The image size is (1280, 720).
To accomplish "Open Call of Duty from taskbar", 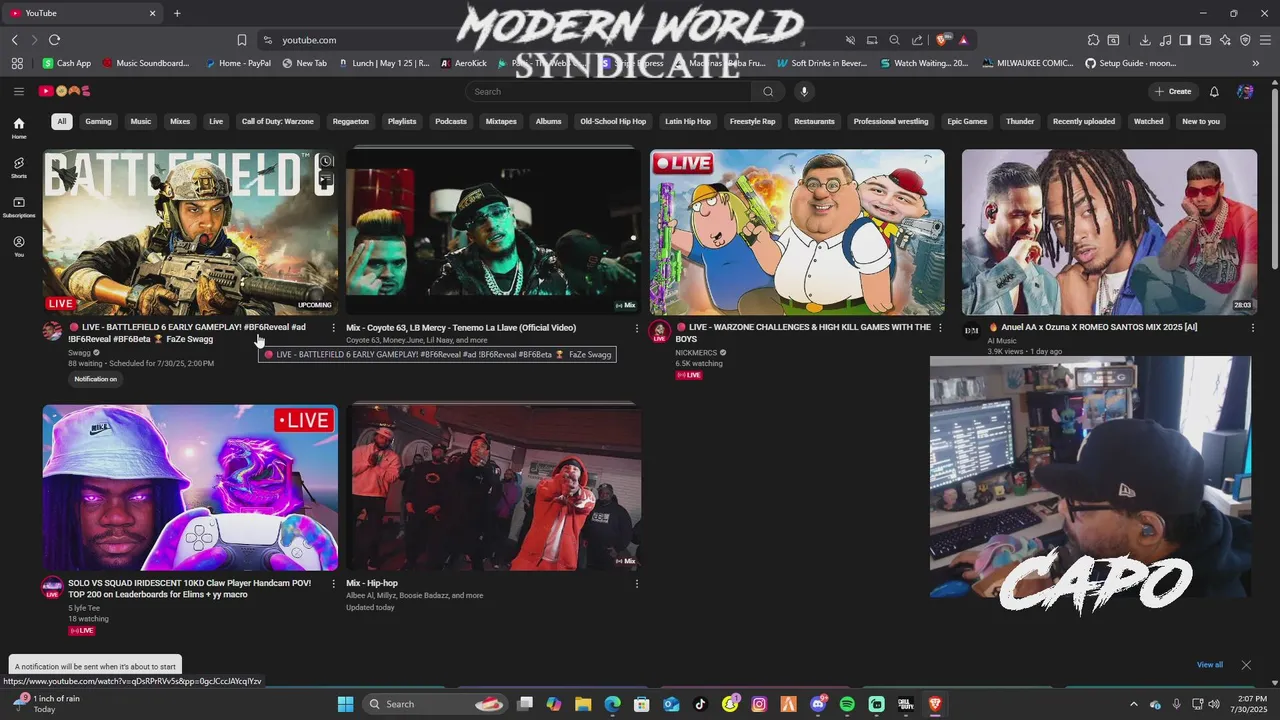I will 906,704.
